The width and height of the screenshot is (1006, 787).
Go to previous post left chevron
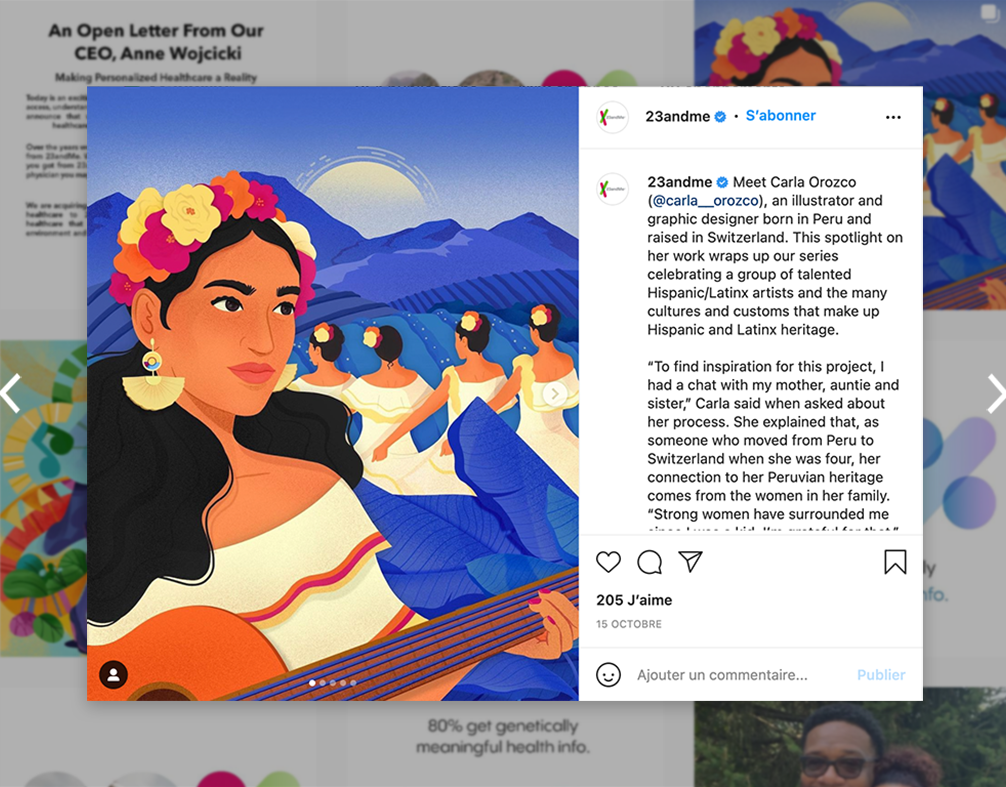pos(10,392)
